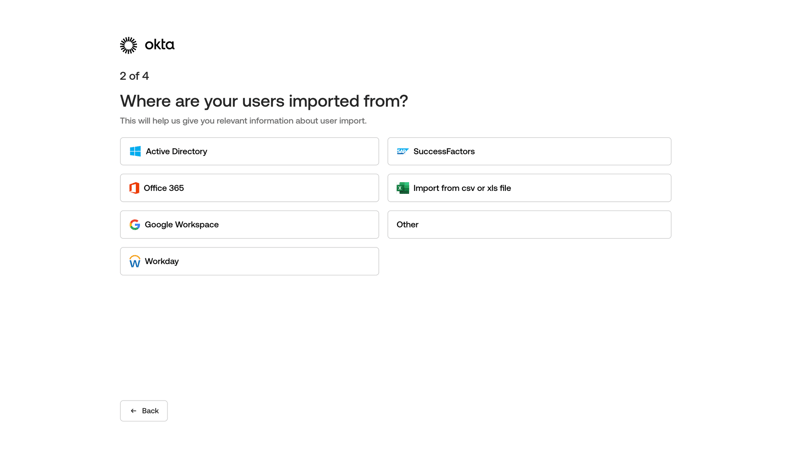Select the Other option

529,225
